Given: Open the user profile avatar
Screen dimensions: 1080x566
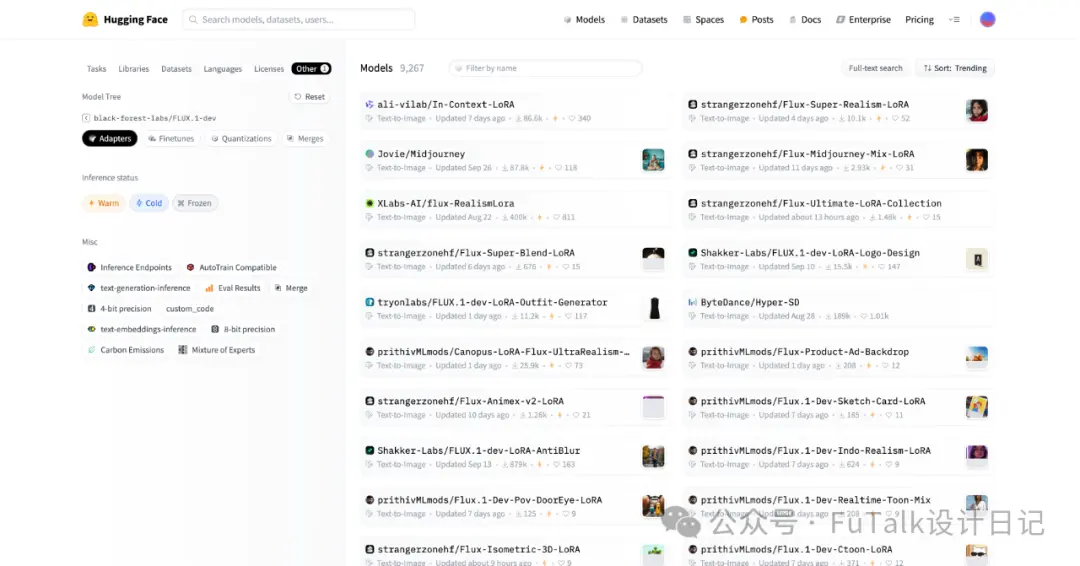Looking at the screenshot, I should click(987, 19).
